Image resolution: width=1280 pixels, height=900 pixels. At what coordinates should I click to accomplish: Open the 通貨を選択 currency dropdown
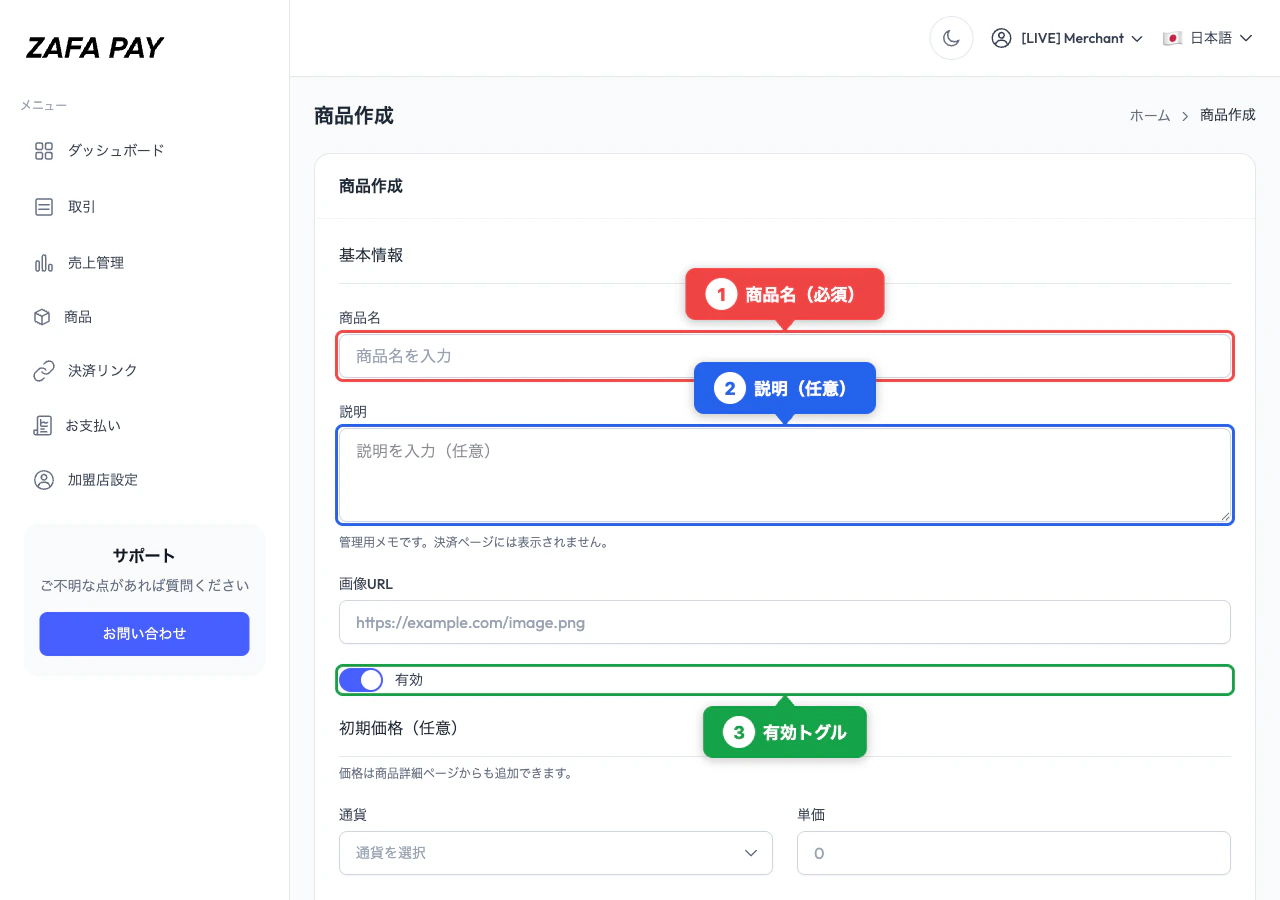click(x=555, y=853)
